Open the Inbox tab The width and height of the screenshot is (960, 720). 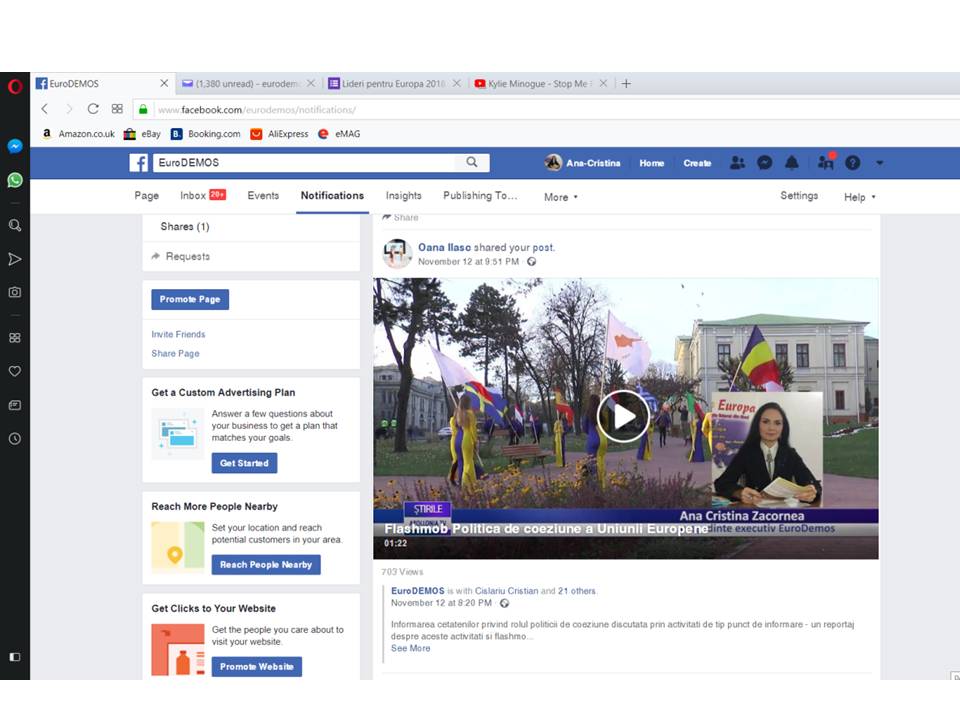203,195
